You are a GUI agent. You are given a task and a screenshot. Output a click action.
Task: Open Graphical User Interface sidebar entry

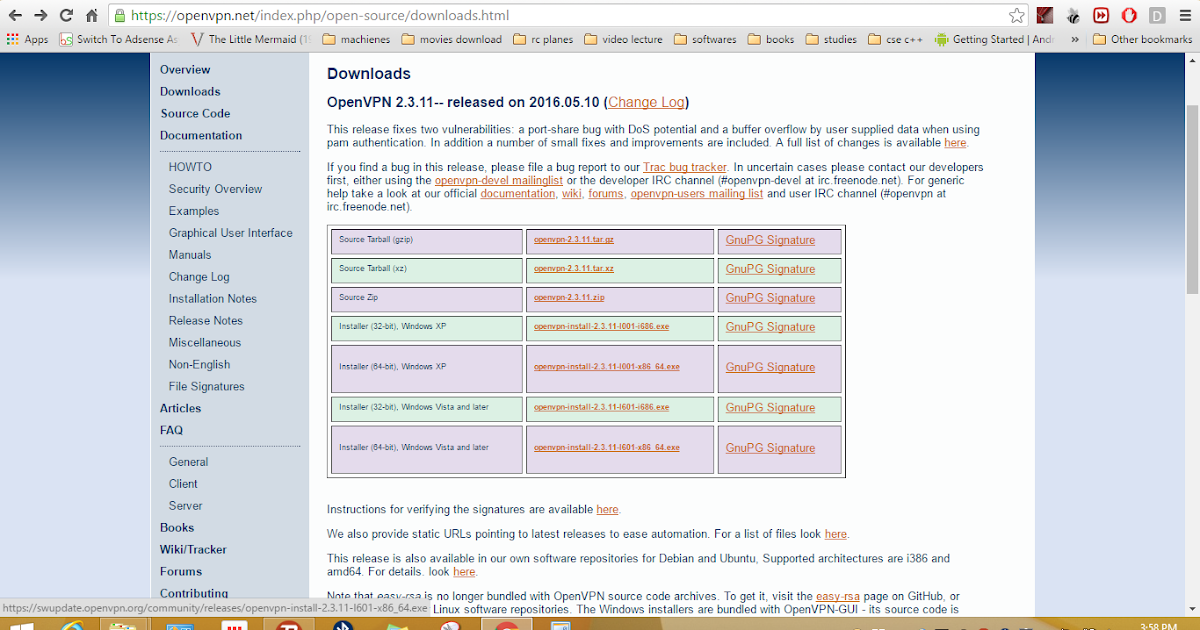coord(231,233)
